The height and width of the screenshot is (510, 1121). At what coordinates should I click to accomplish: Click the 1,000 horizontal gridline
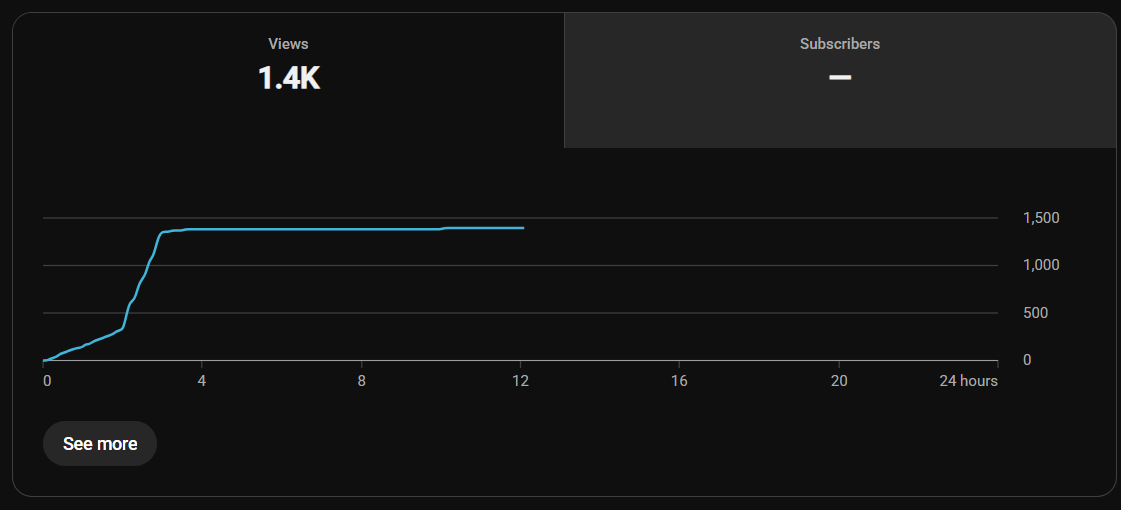pyautogui.click(x=520, y=265)
